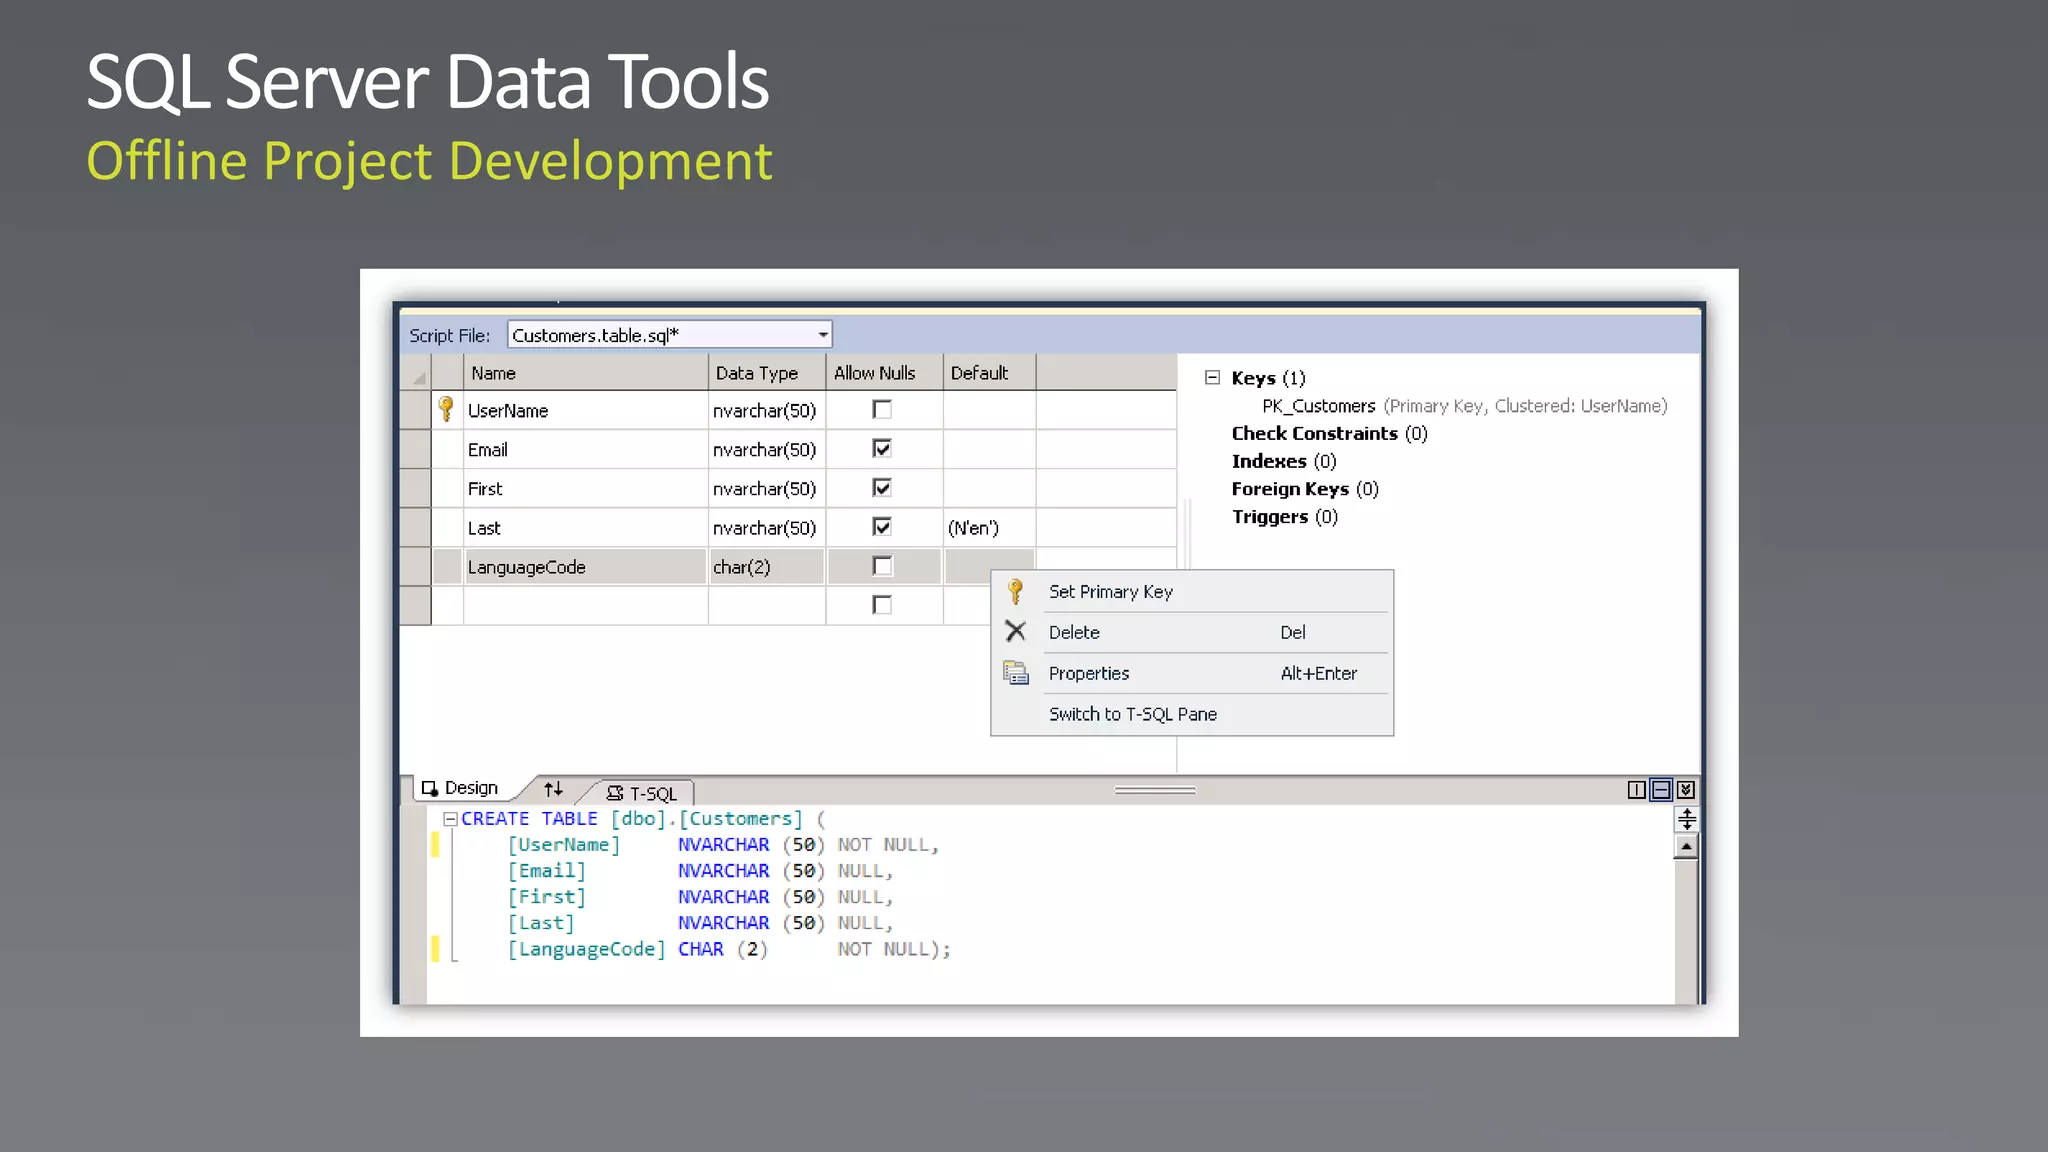This screenshot has width=2048, height=1152.
Task: Click the Default column header
Action: tap(989, 373)
